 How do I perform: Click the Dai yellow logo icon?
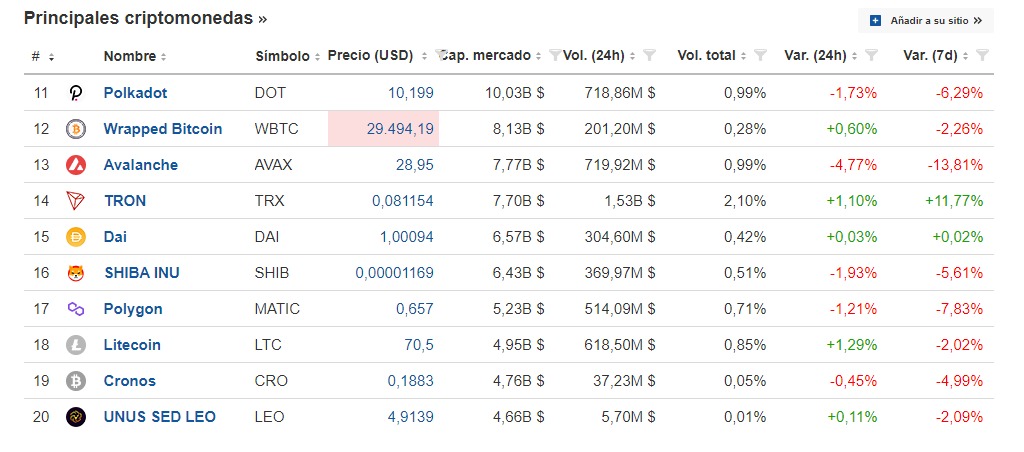(x=76, y=237)
